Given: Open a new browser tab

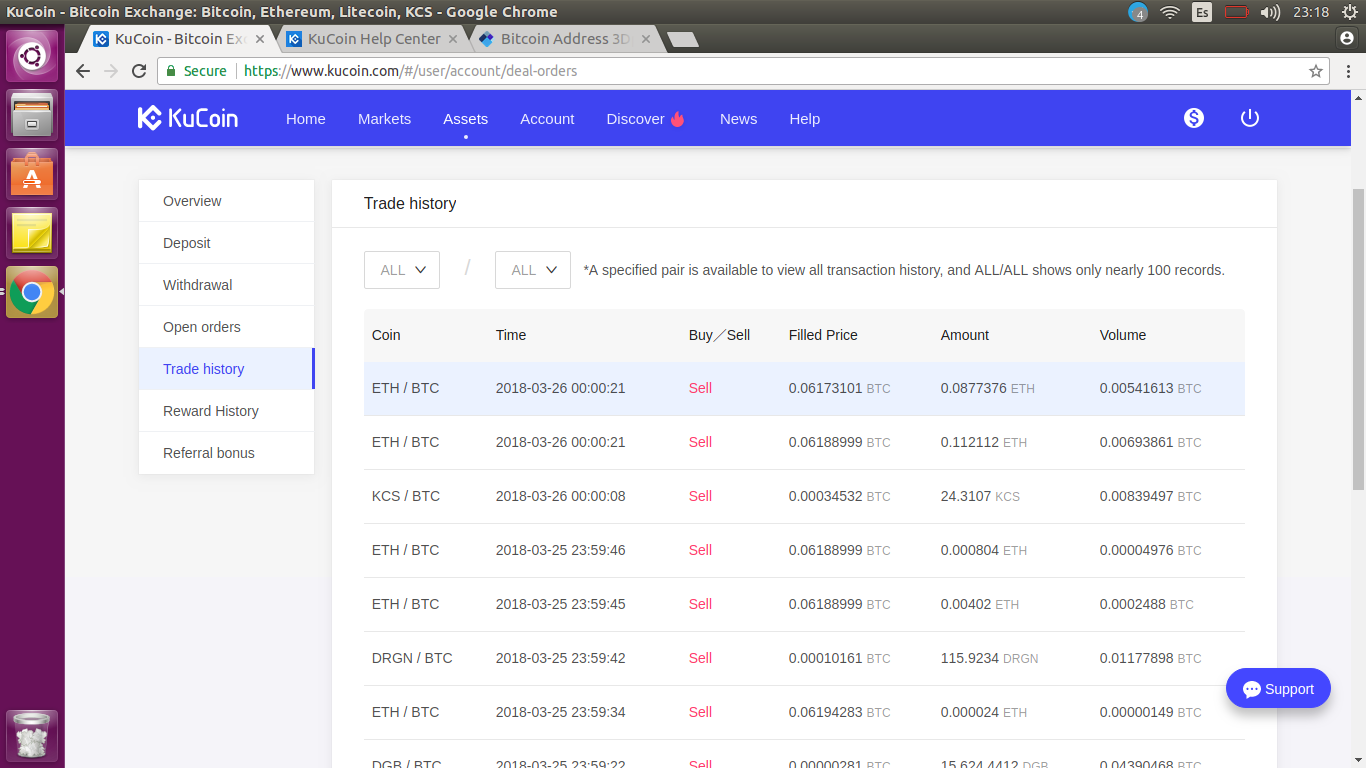Looking at the screenshot, I should (683, 40).
